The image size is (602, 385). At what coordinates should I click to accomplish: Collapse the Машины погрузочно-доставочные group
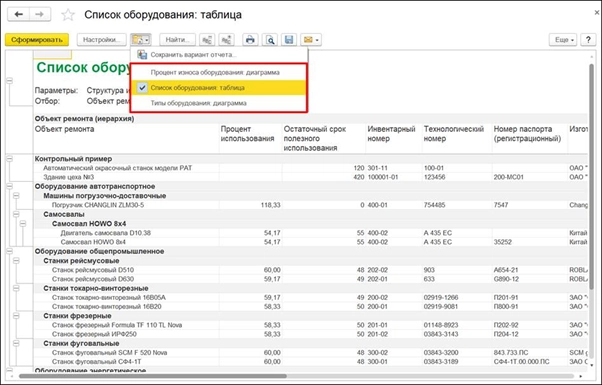coord(16,196)
